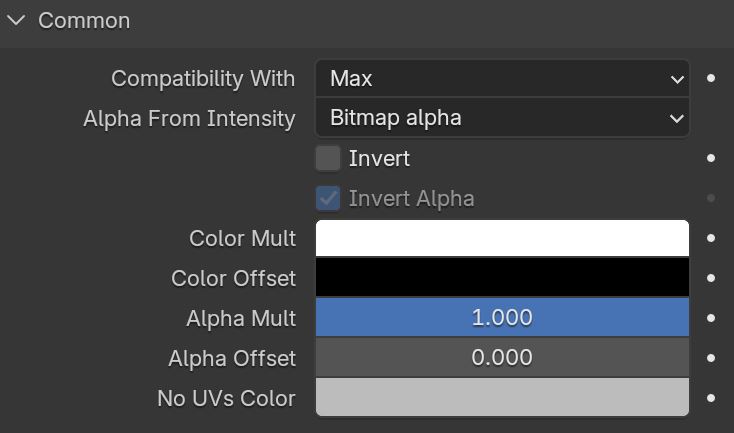Click animate dot beside Color Offset
734x433 pixels.
pos(711,278)
